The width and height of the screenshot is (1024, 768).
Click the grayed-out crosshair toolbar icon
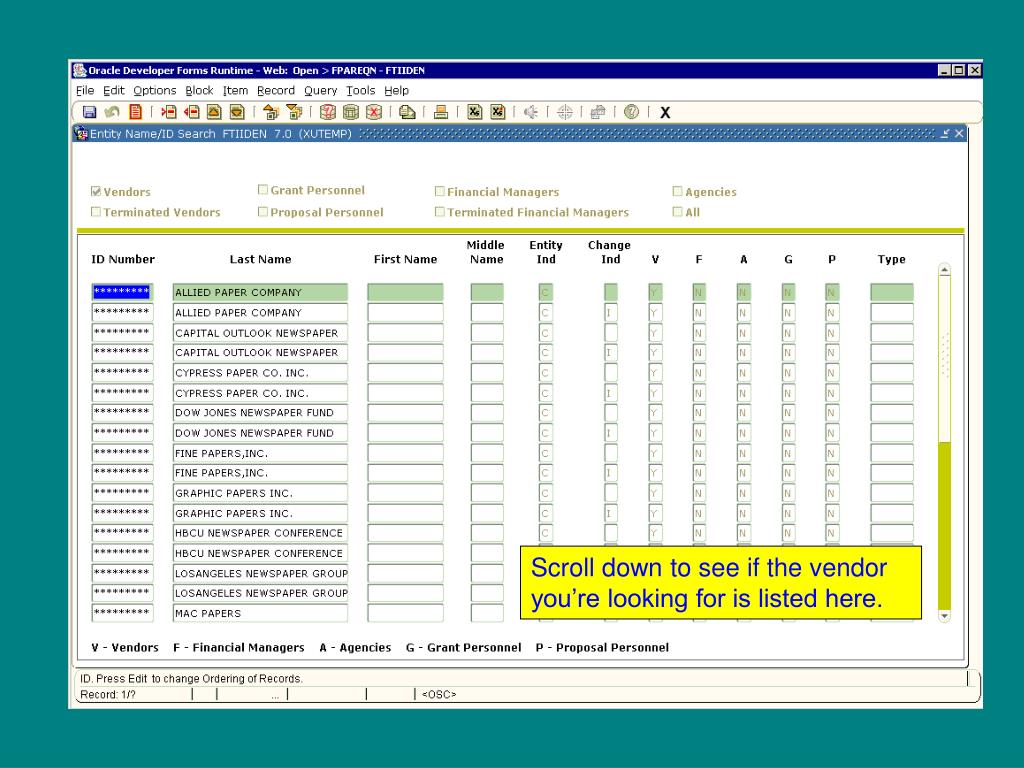[x=565, y=112]
